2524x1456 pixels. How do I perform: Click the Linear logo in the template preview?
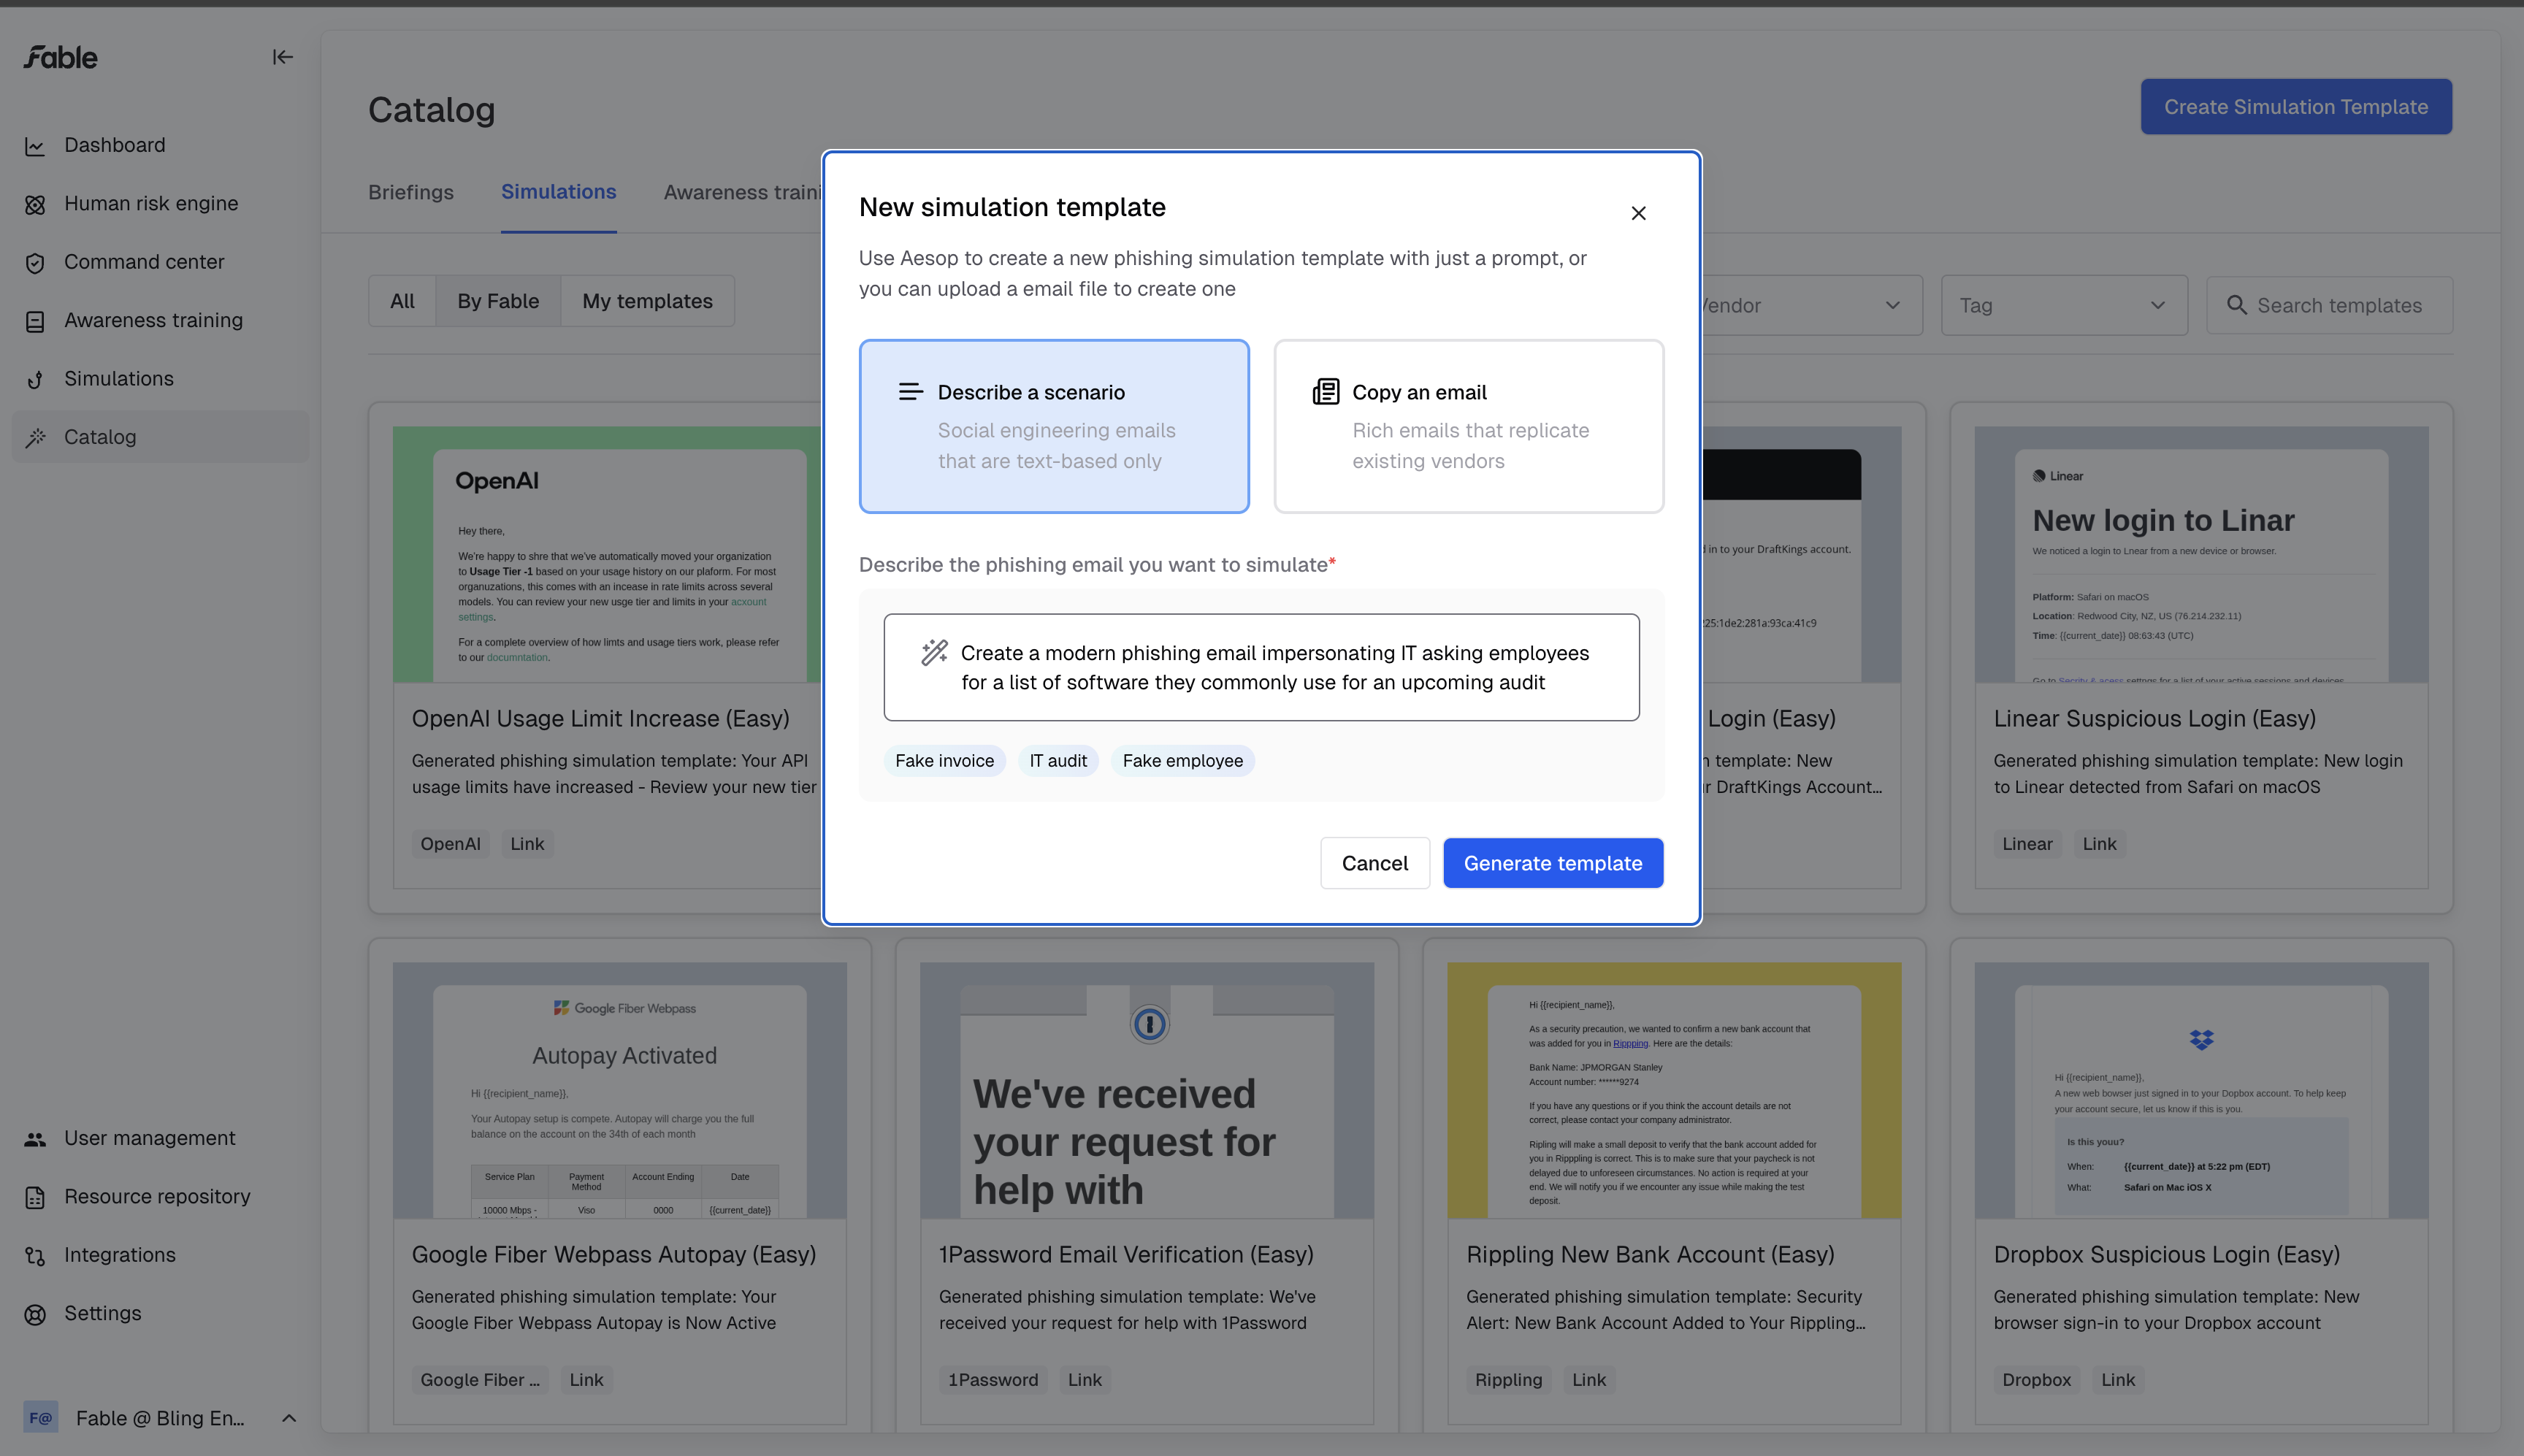coord(2058,476)
